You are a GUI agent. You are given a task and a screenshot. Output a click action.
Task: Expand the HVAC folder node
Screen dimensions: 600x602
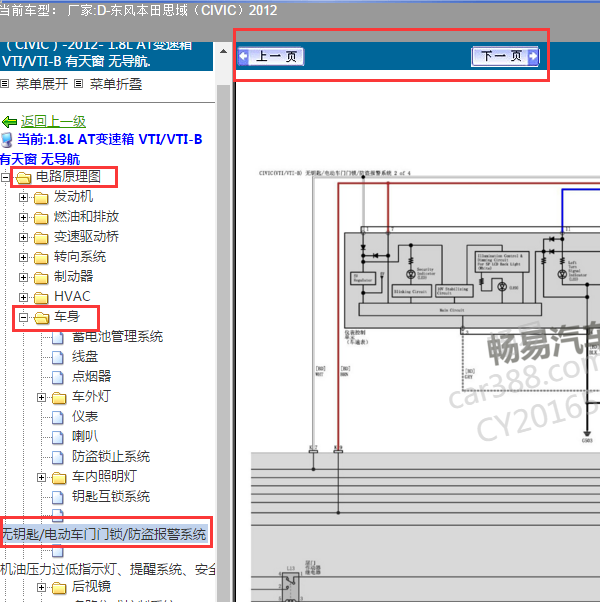[x=23, y=297]
